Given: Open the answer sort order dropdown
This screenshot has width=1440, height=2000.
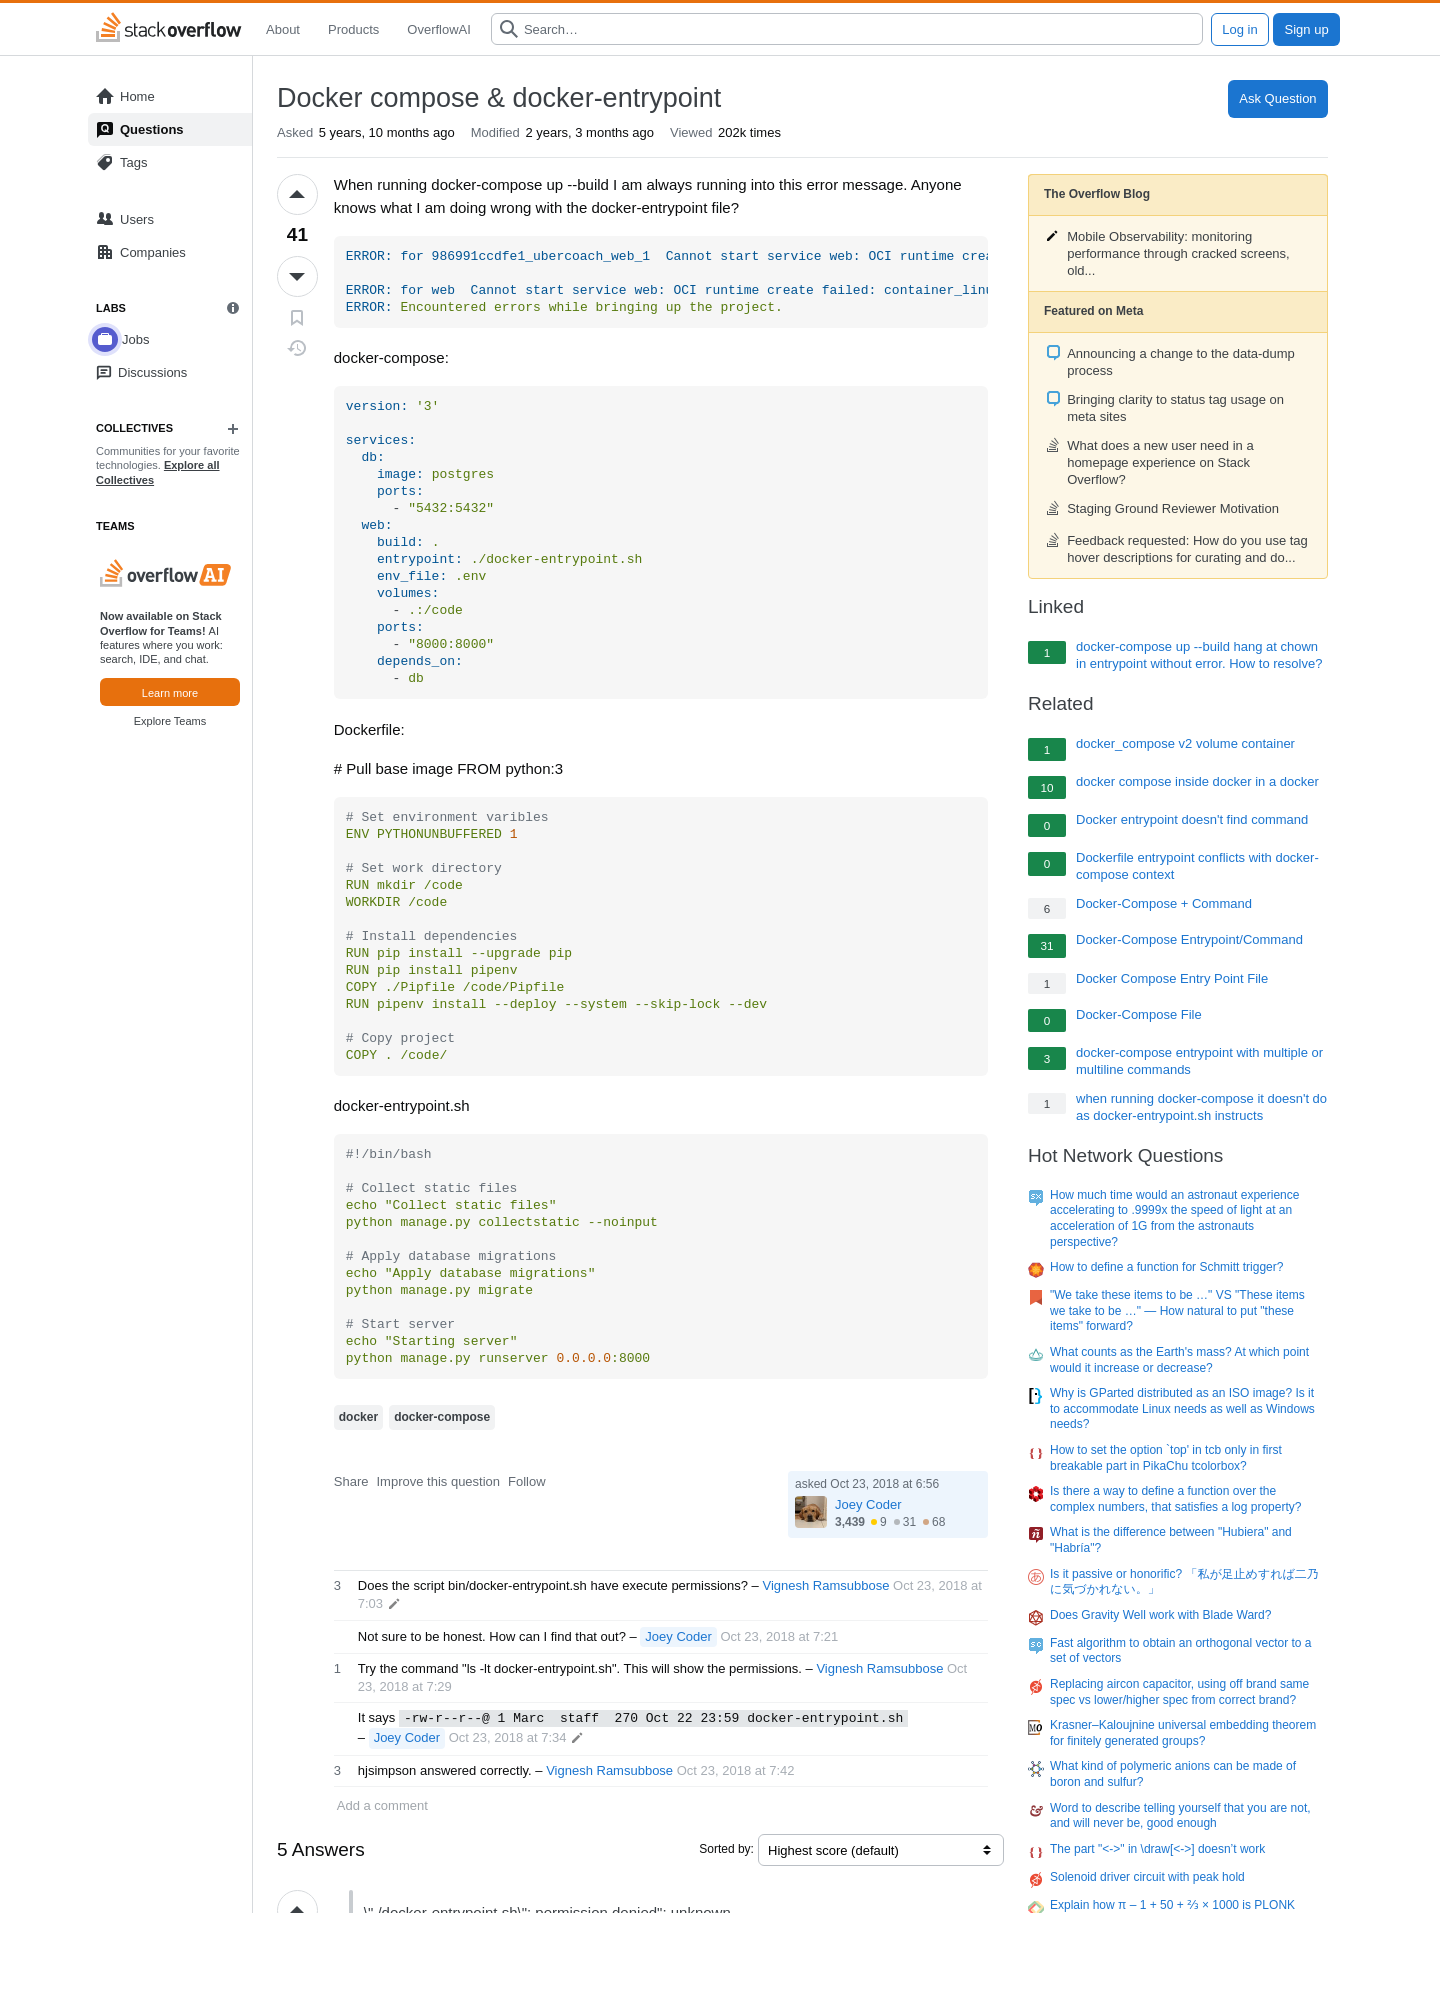Looking at the screenshot, I should [881, 1850].
